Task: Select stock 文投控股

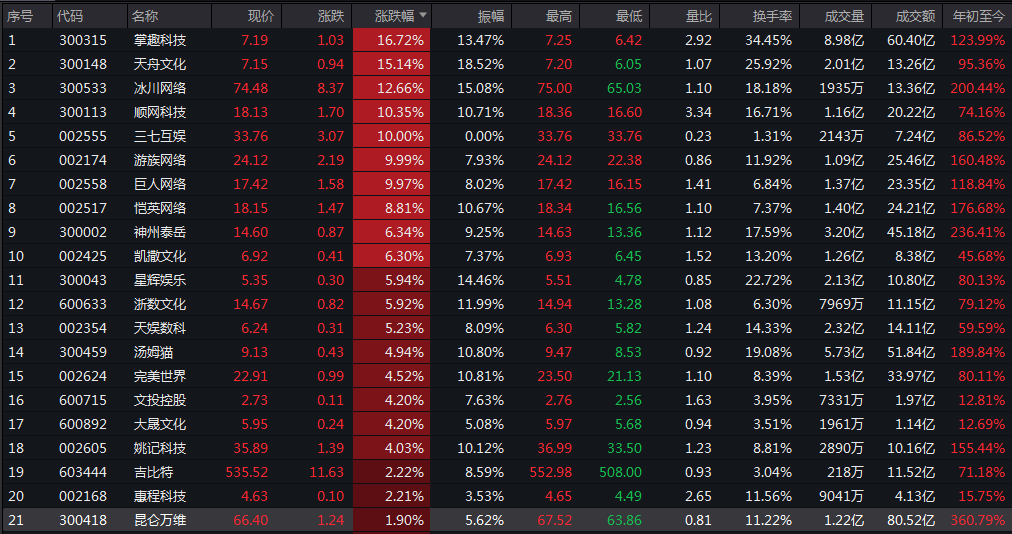Action: [x=159, y=400]
